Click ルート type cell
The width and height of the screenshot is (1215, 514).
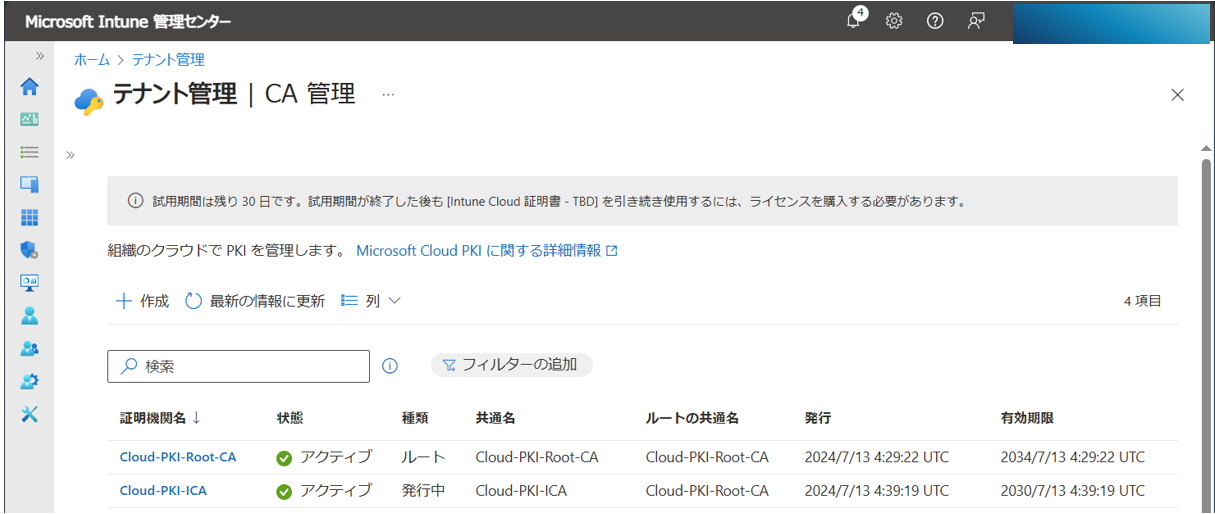423,457
